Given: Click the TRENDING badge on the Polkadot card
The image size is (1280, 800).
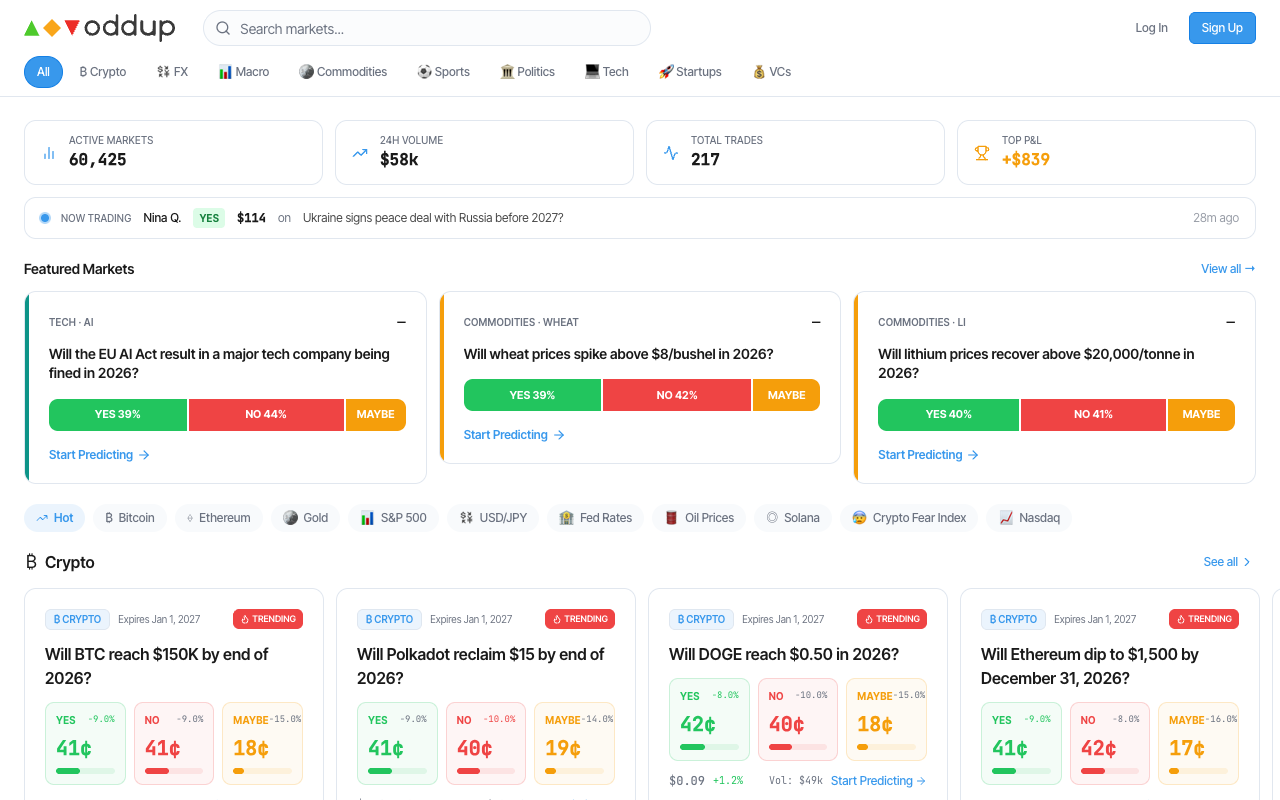Looking at the screenshot, I should [x=580, y=619].
